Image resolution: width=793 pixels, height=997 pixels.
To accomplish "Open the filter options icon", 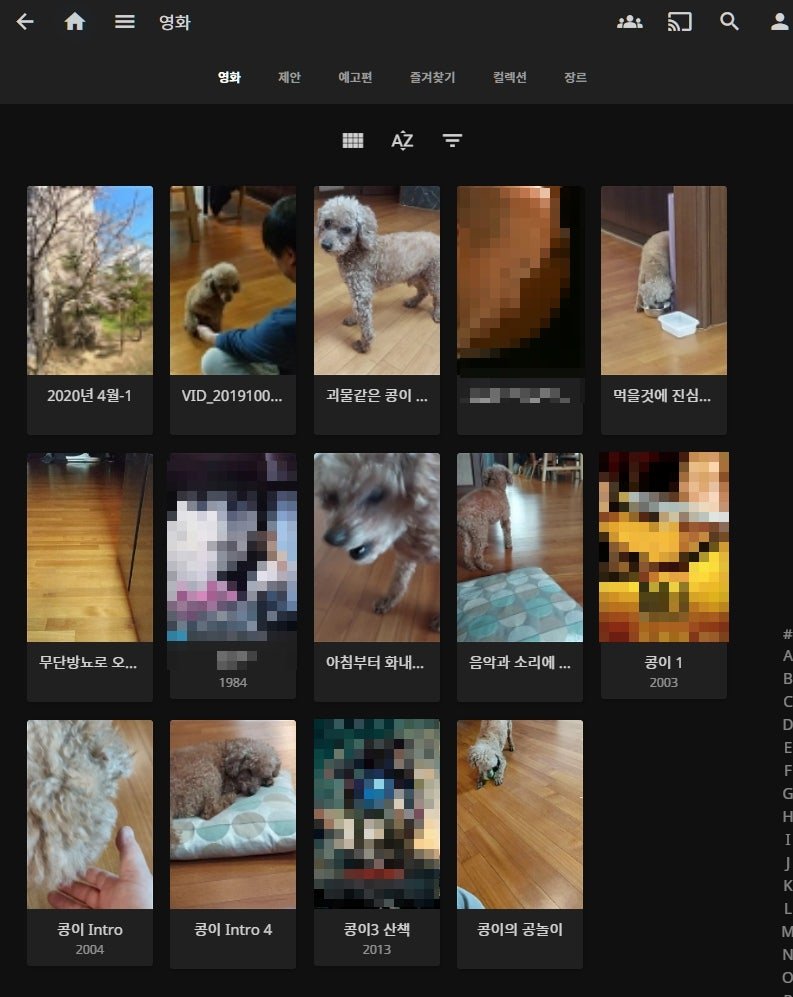I will point(452,140).
